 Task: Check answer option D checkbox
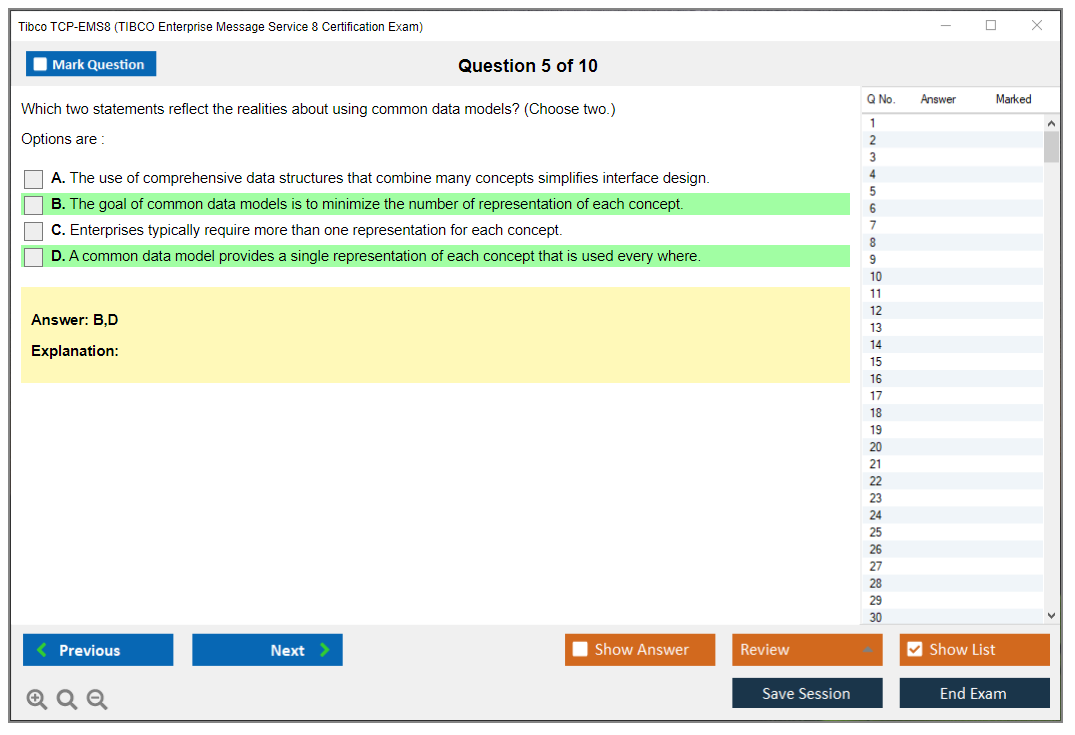(x=34, y=257)
